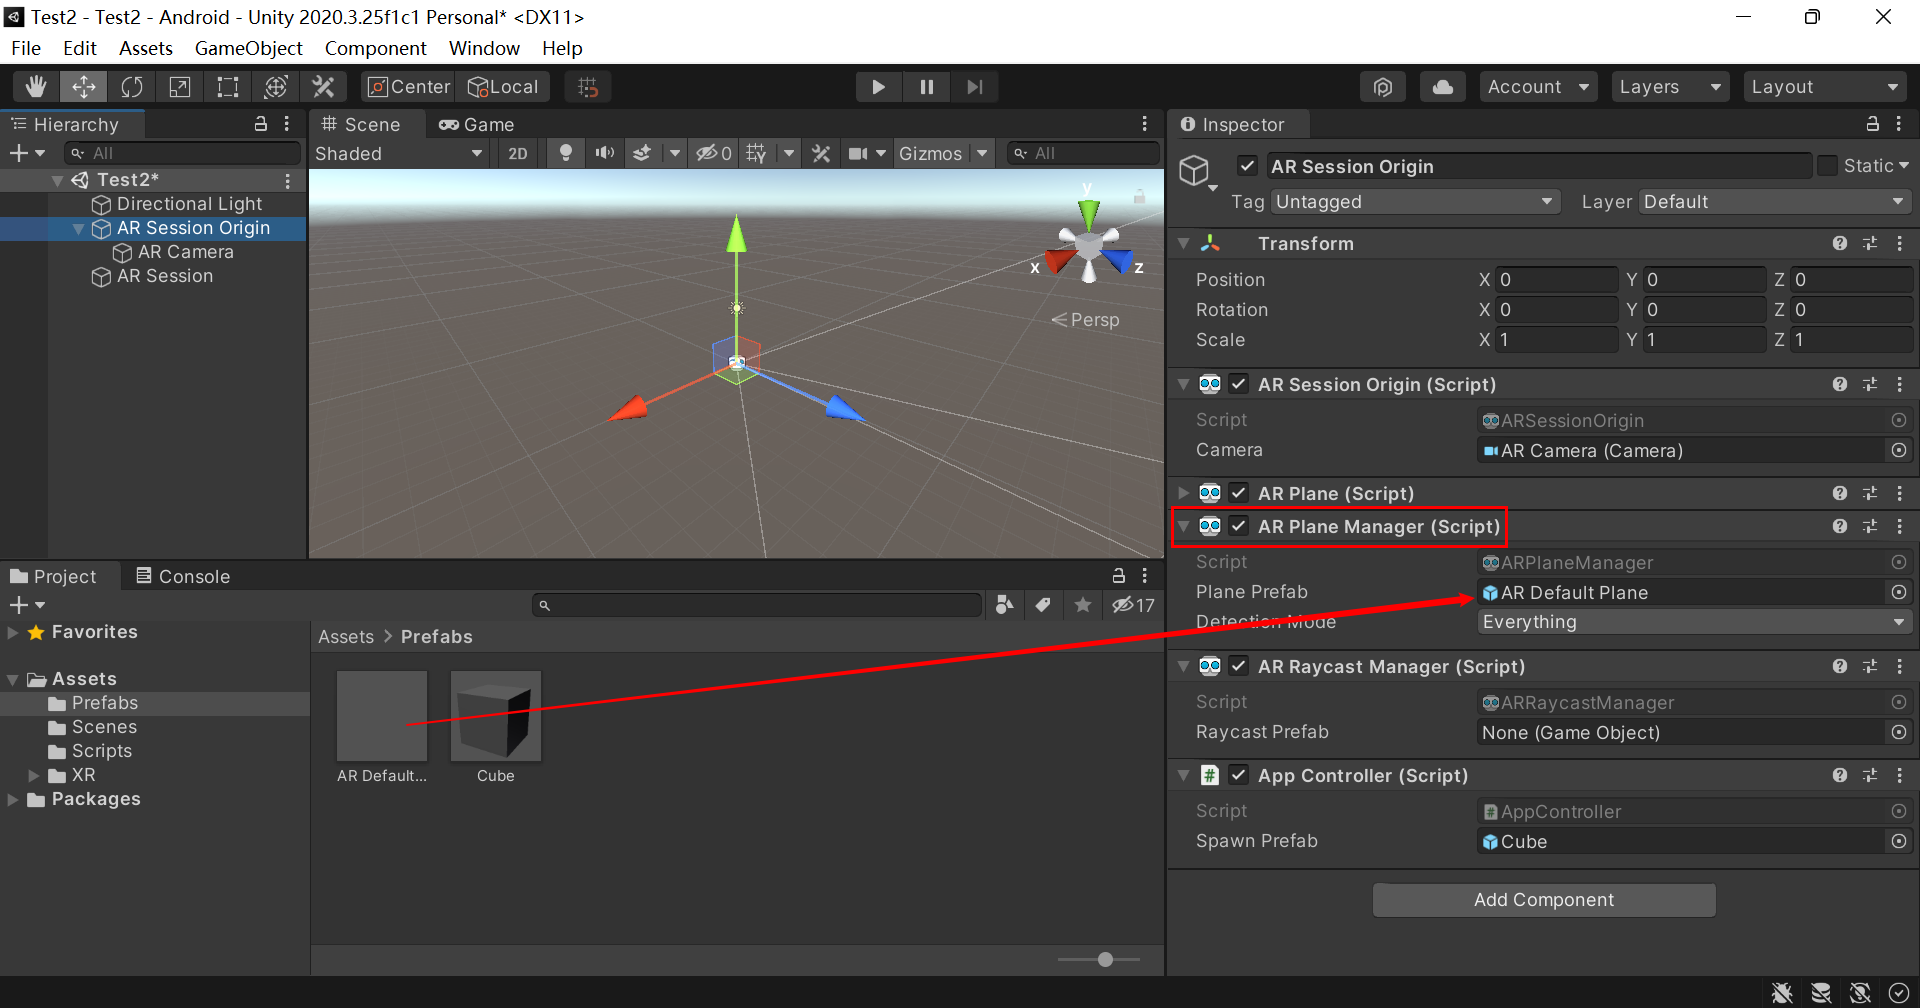The width and height of the screenshot is (1920, 1008).
Task: Select AR Camera in Hierarchy
Action: point(185,252)
